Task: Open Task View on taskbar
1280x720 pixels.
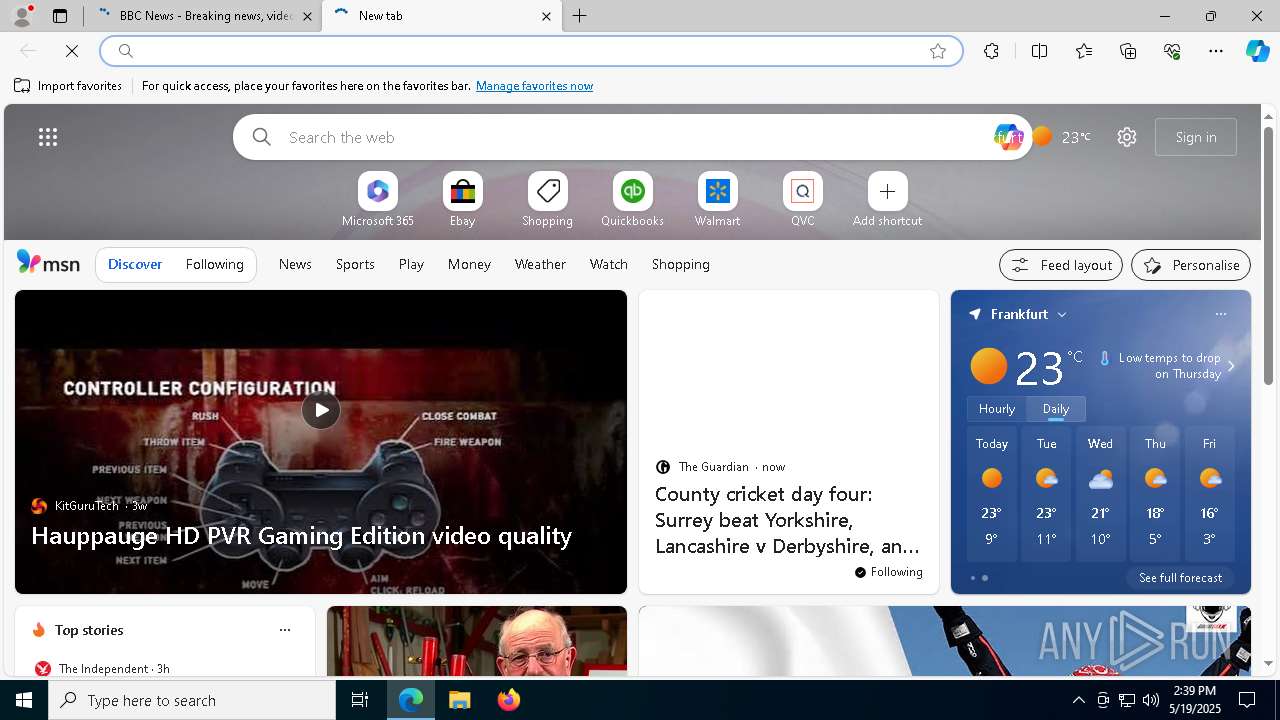Action: pyautogui.click(x=360, y=700)
